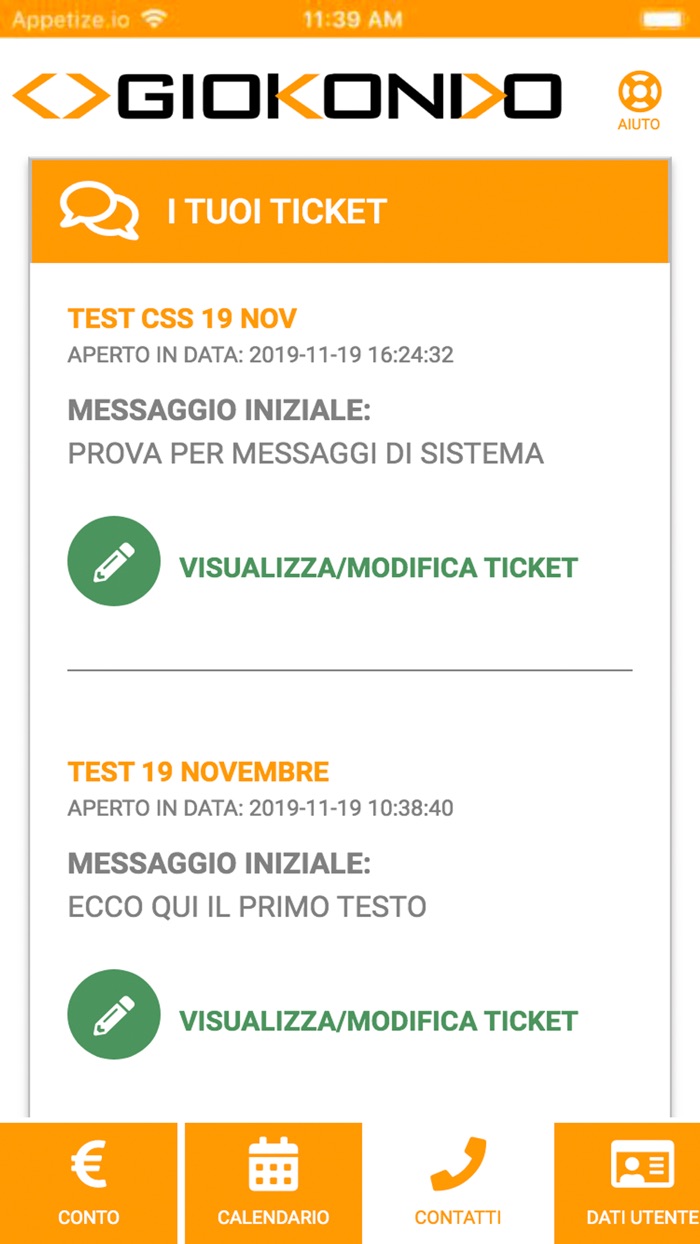700x1244 pixels.
Task: Open Visualizza/Modifica Ticket link under TEST CSS 19 NOV
Action: (378, 568)
